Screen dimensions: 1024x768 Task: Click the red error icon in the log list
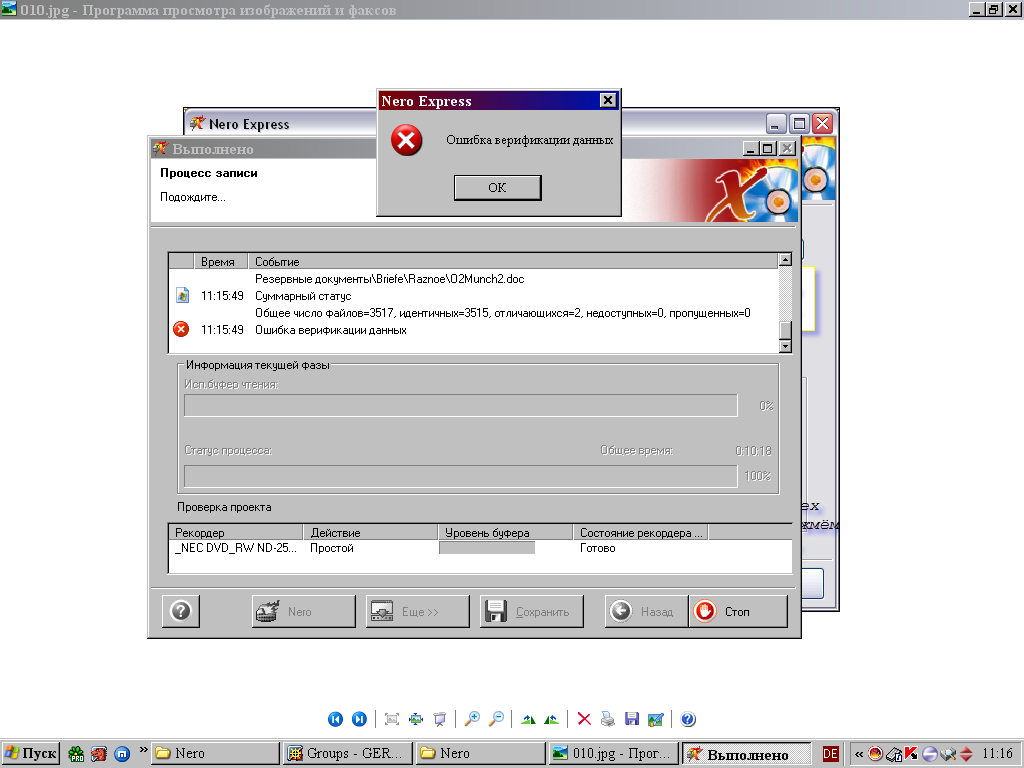[x=181, y=329]
